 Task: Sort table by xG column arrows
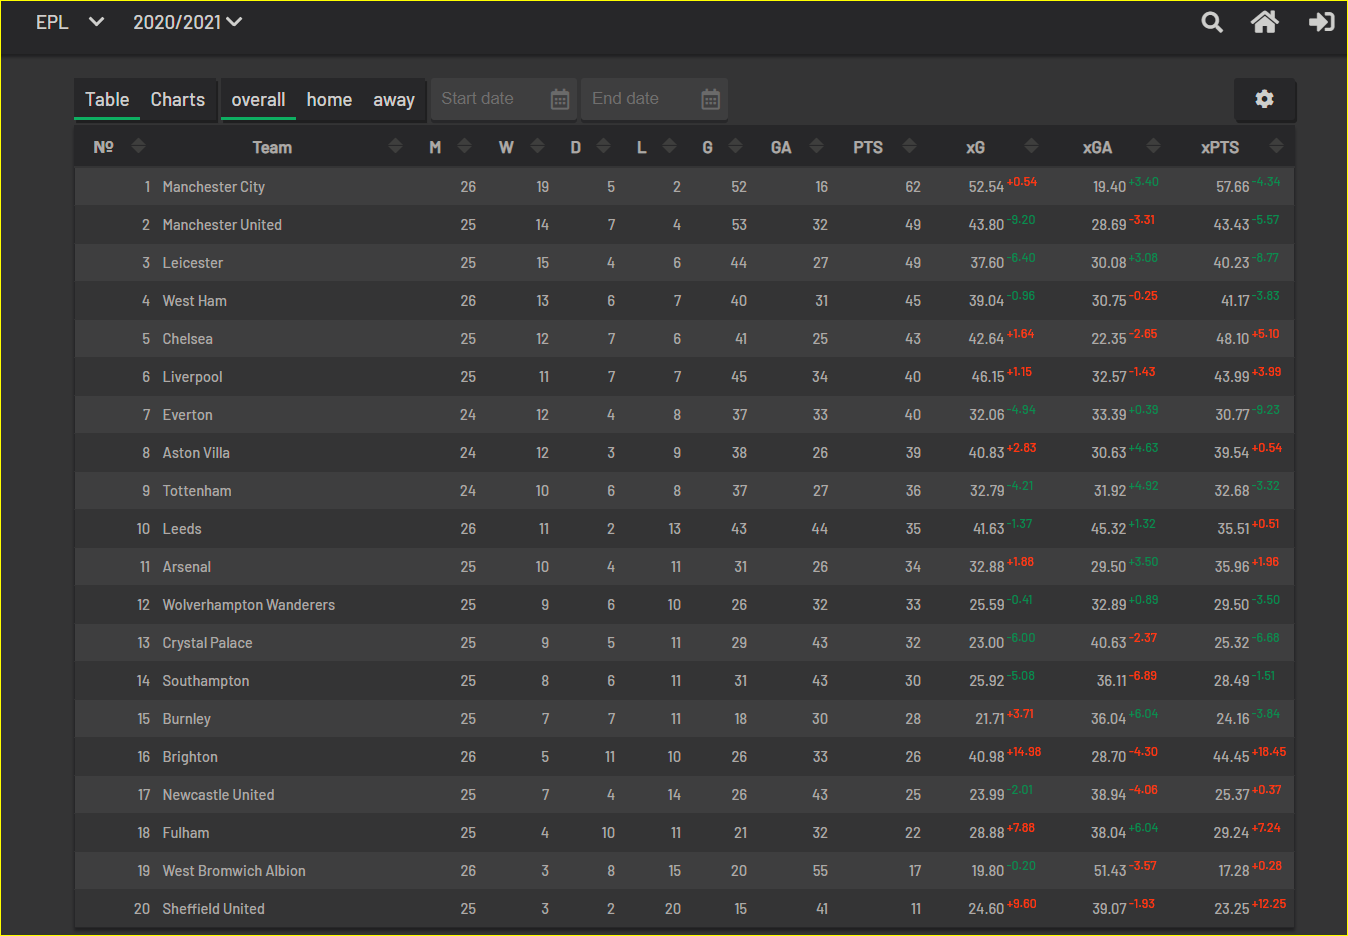click(x=1031, y=146)
